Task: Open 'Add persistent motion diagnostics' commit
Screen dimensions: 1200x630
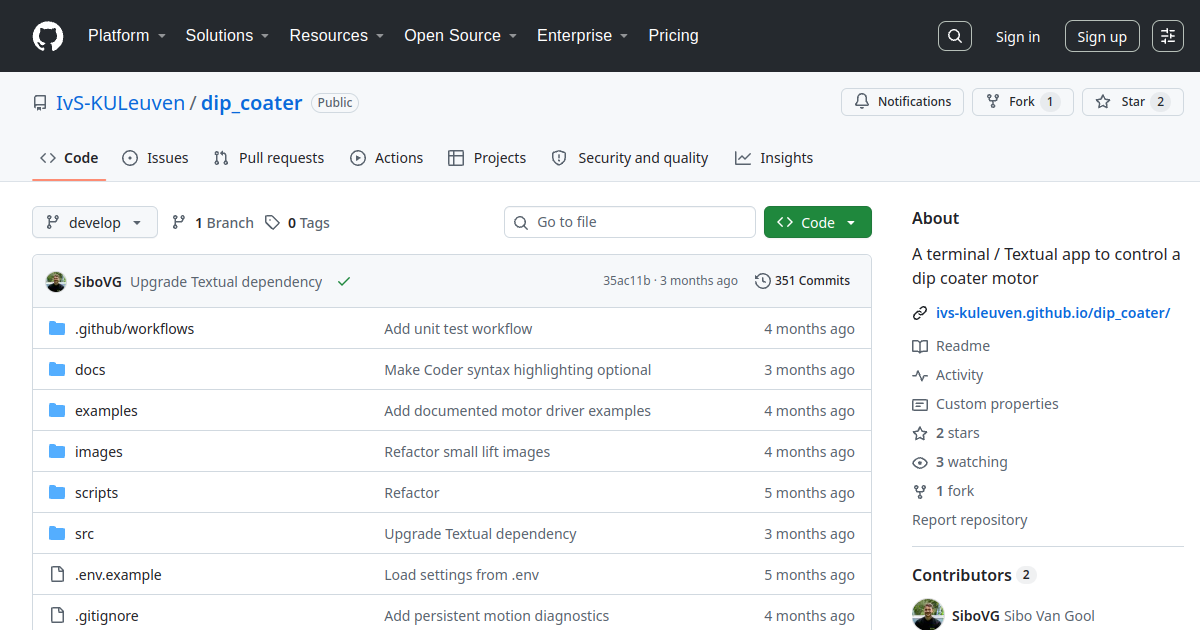Action: click(x=497, y=616)
